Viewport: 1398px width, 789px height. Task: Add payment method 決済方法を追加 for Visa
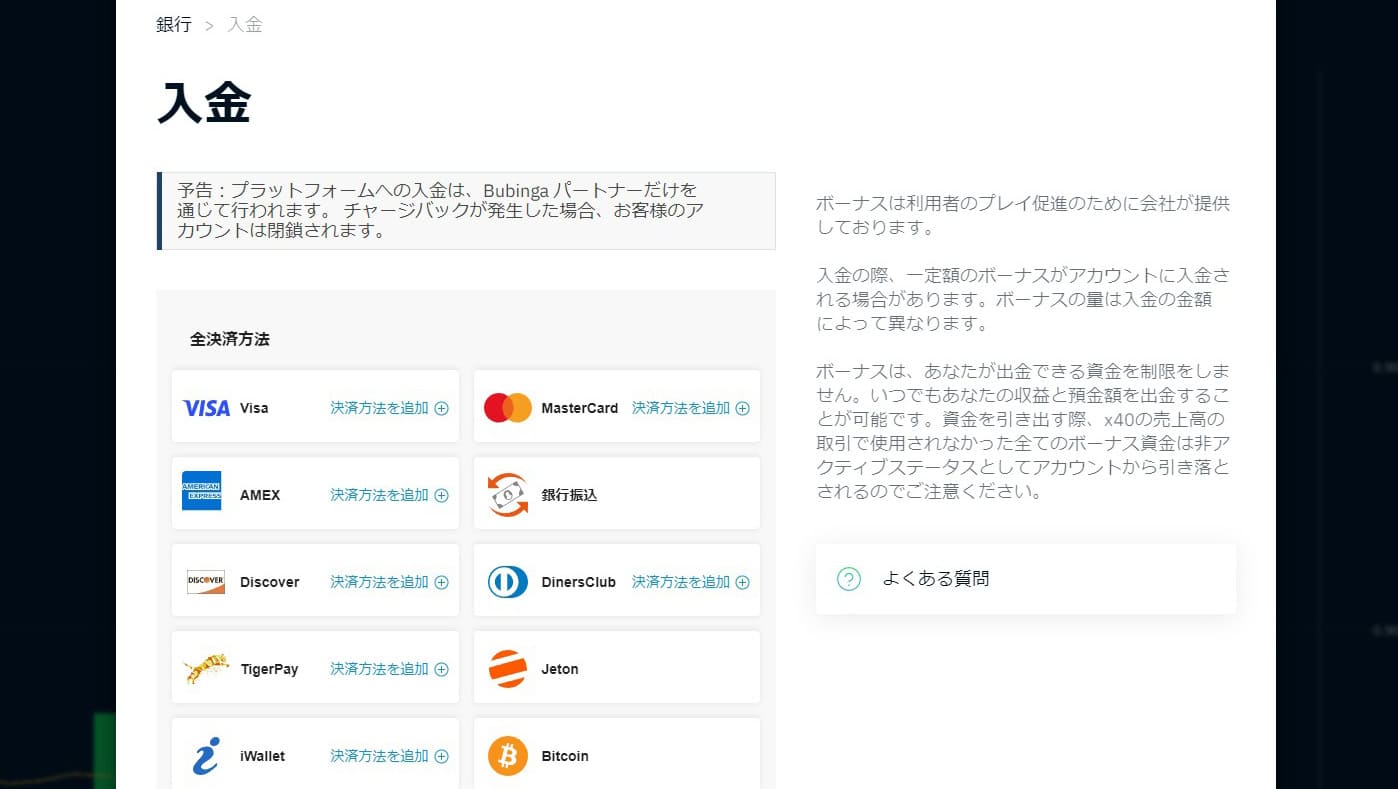point(389,408)
